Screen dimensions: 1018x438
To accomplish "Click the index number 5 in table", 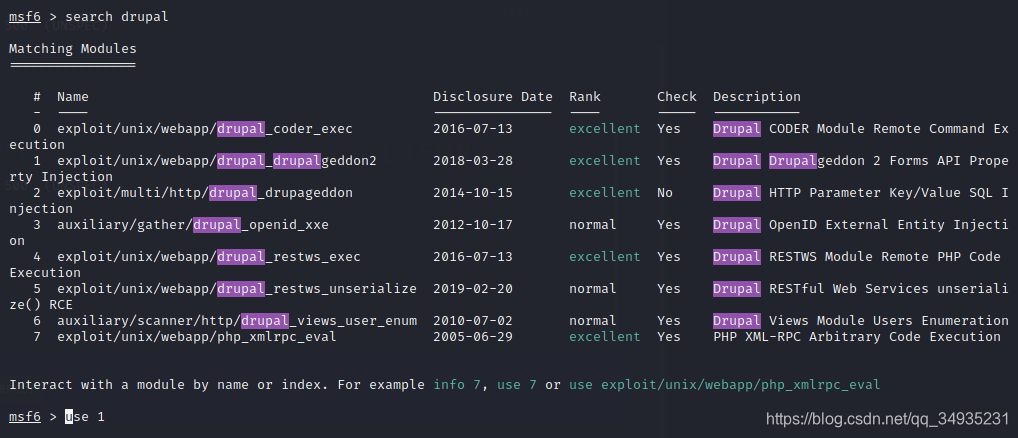I will (37, 289).
